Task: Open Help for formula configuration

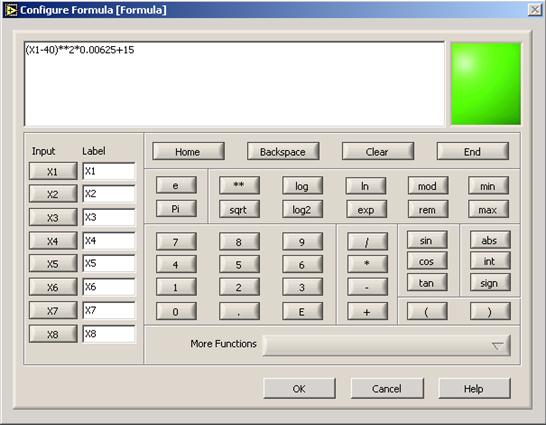Action: click(x=474, y=388)
